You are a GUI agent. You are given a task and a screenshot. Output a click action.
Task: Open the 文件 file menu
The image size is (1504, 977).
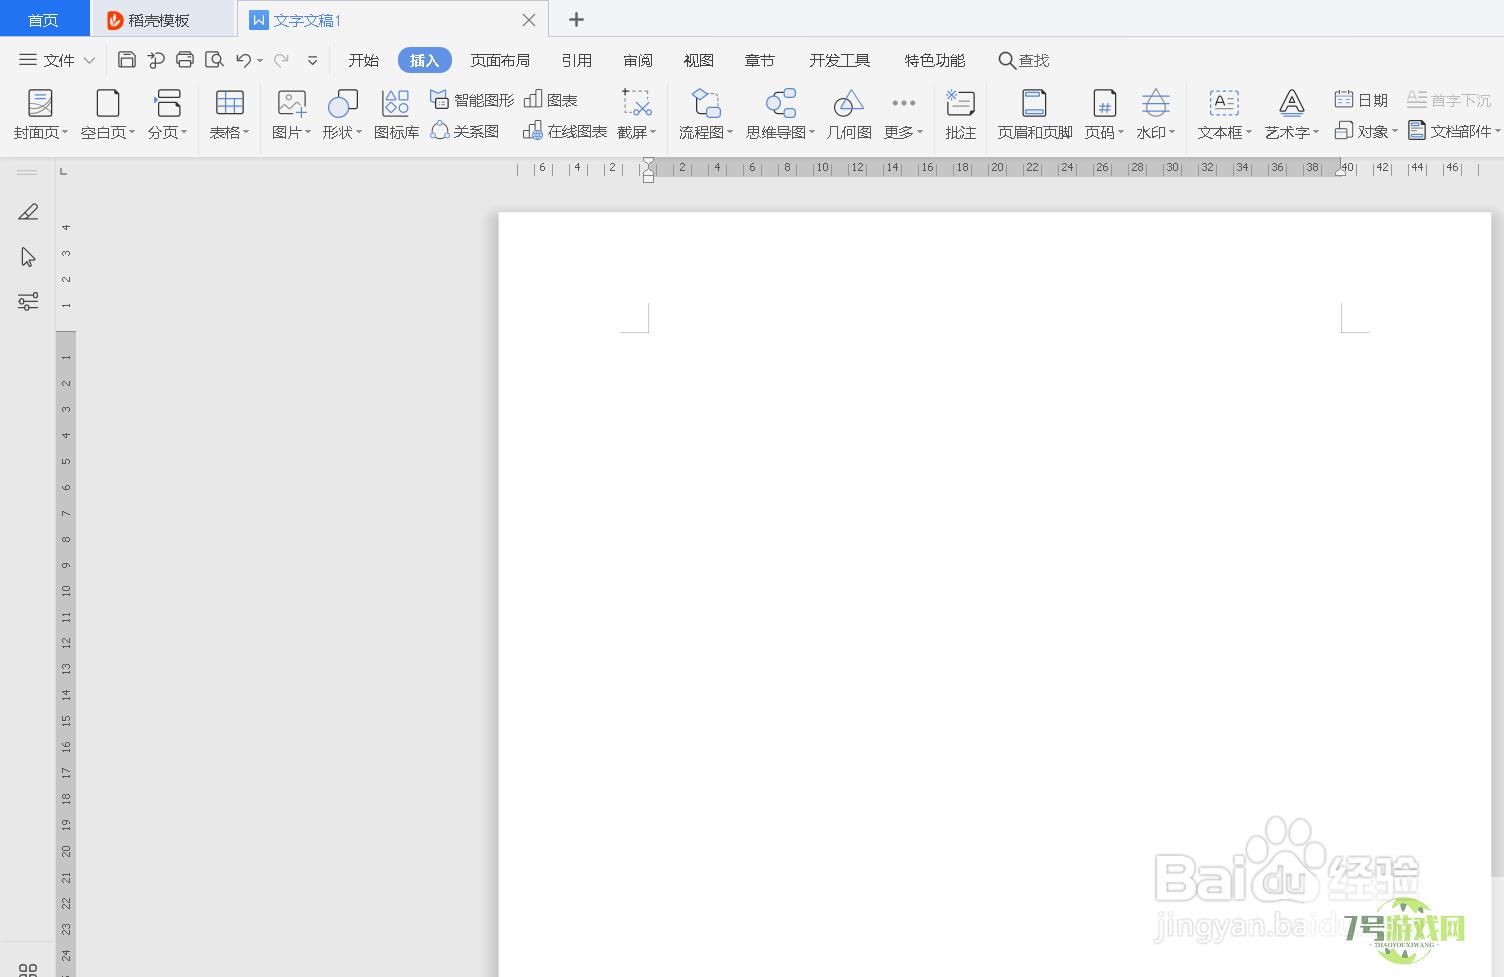click(57, 60)
